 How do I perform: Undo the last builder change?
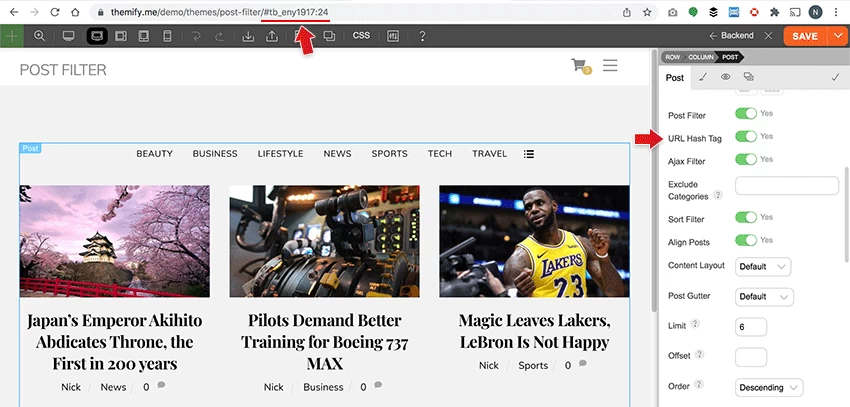point(196,36)
